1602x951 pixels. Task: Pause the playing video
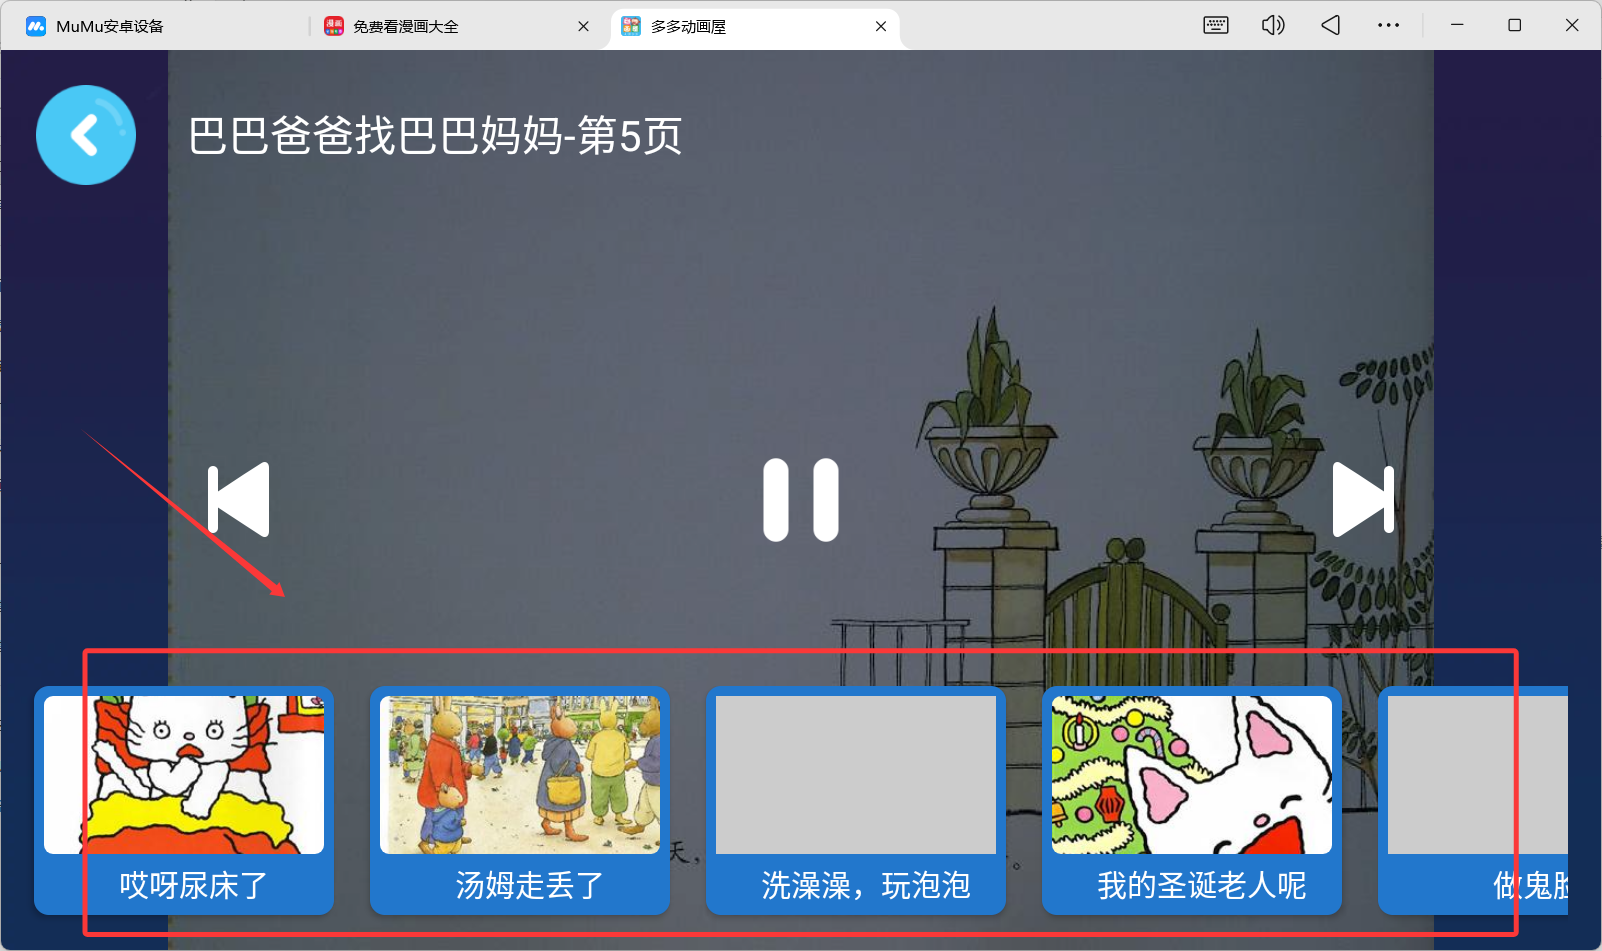800,500
